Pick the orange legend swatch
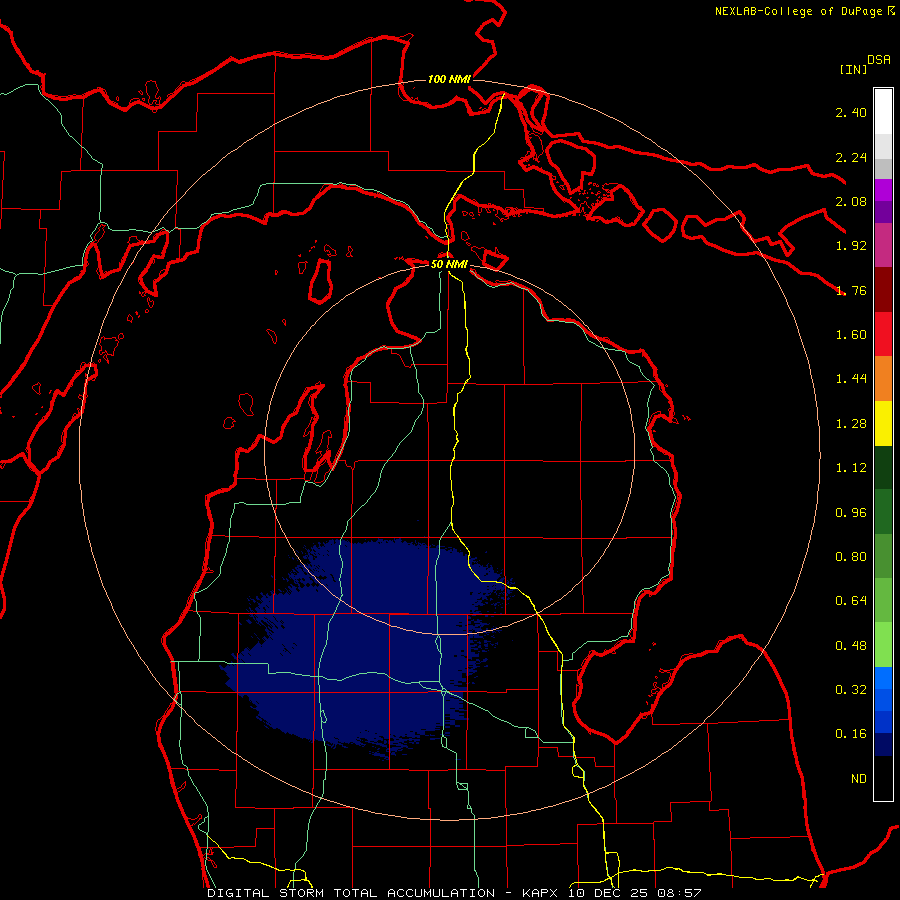 tap(883, 379)
